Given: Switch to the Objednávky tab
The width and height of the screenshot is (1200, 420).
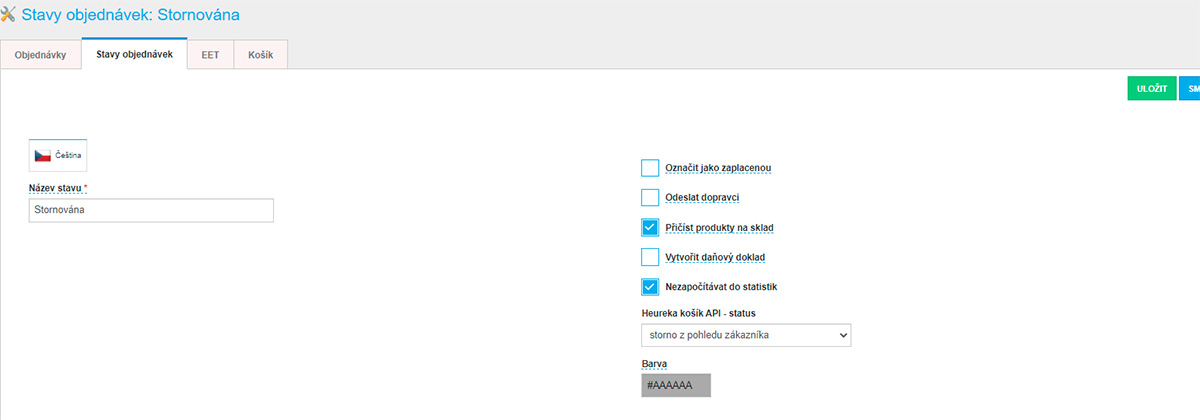Looking at the screenshot, I should tap(40, 55).
